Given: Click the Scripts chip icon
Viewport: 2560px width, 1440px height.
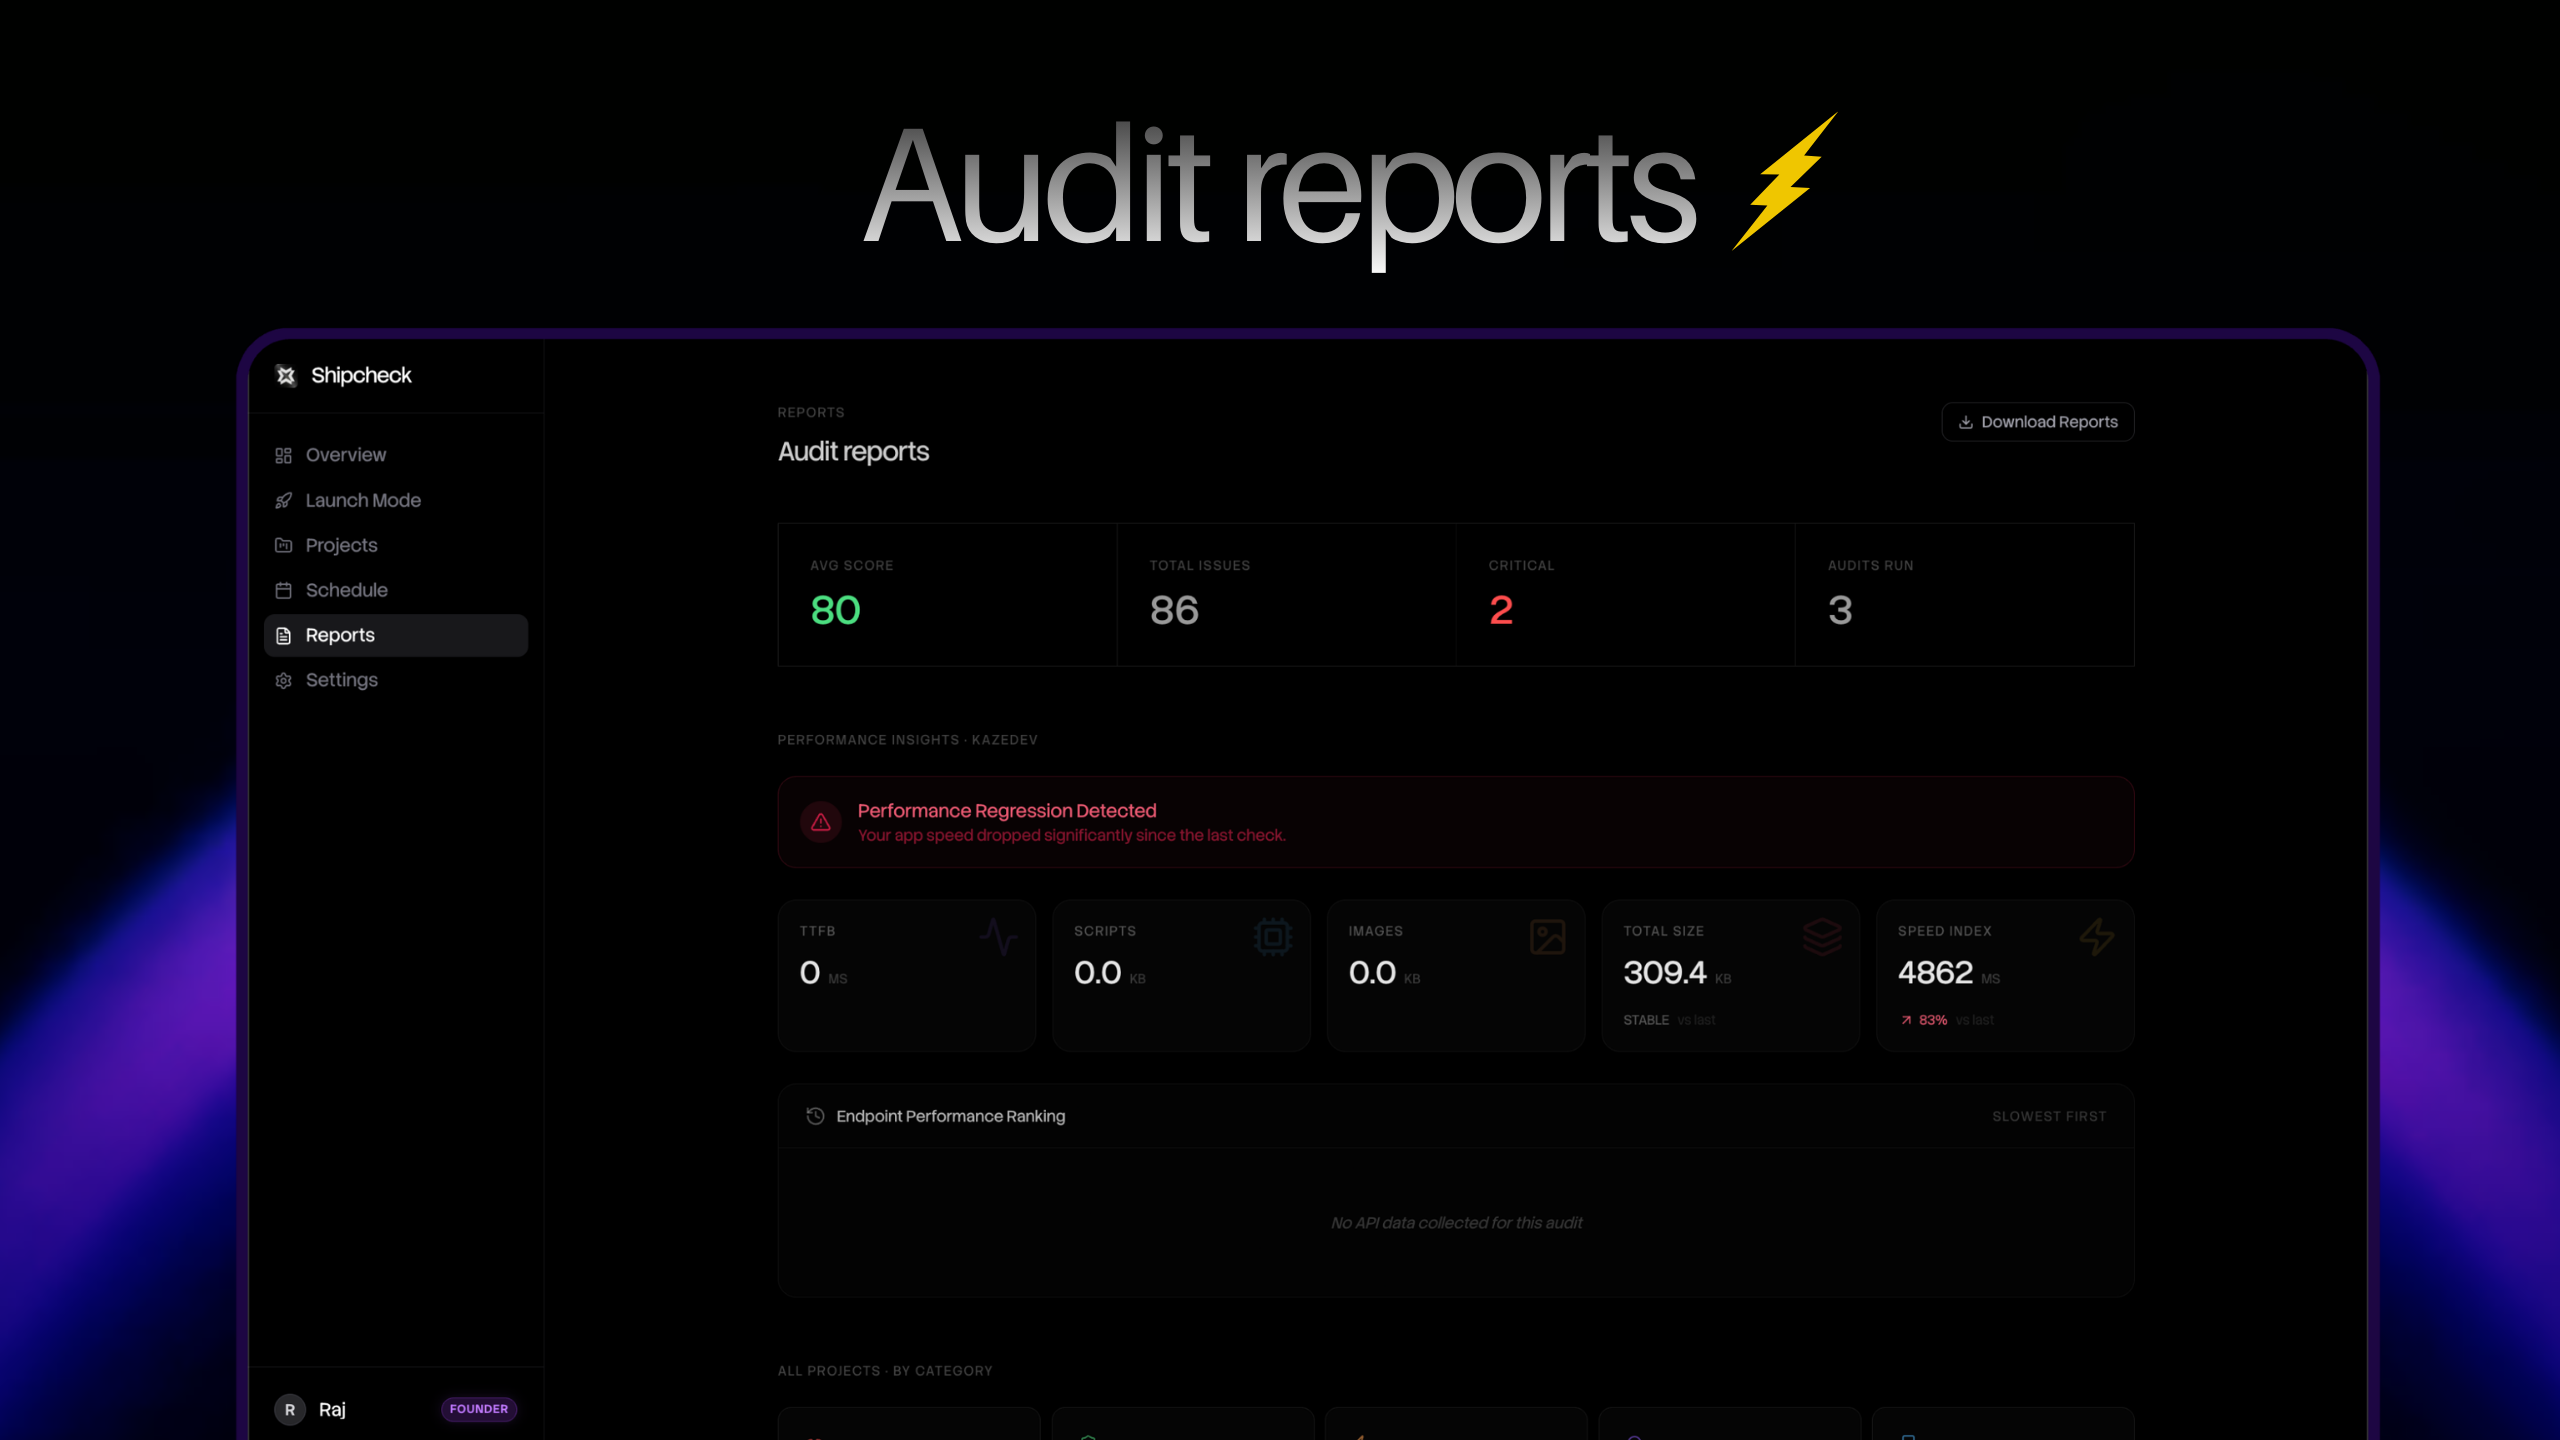Looking at the screenshot, I should 1272,938.
